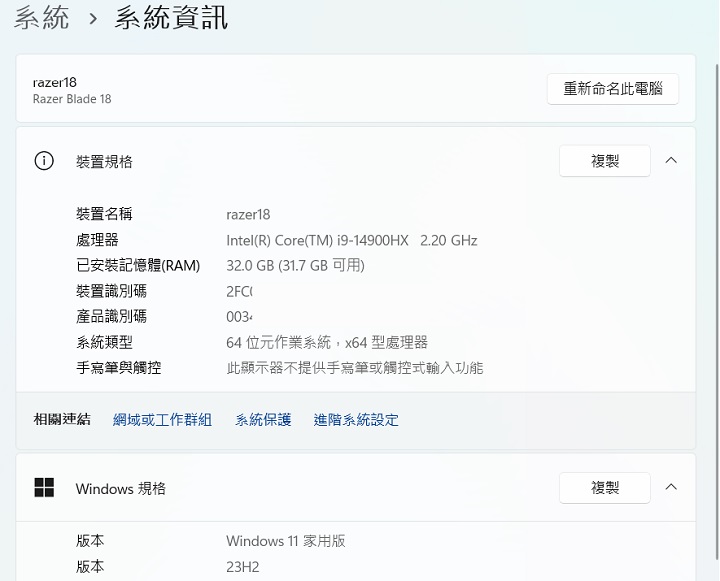
Task: Click the 處理器 label
Action: [97, 240]
